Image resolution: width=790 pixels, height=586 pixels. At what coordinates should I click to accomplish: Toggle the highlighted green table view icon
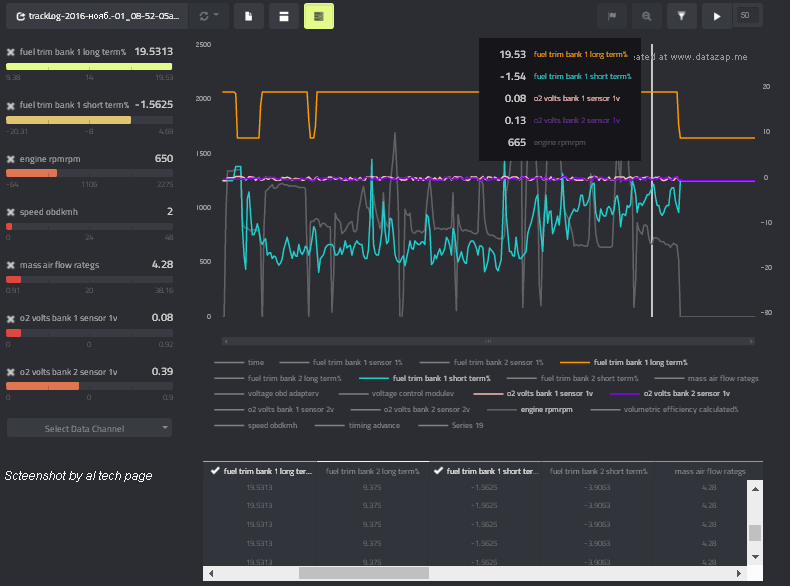point(319,16)
